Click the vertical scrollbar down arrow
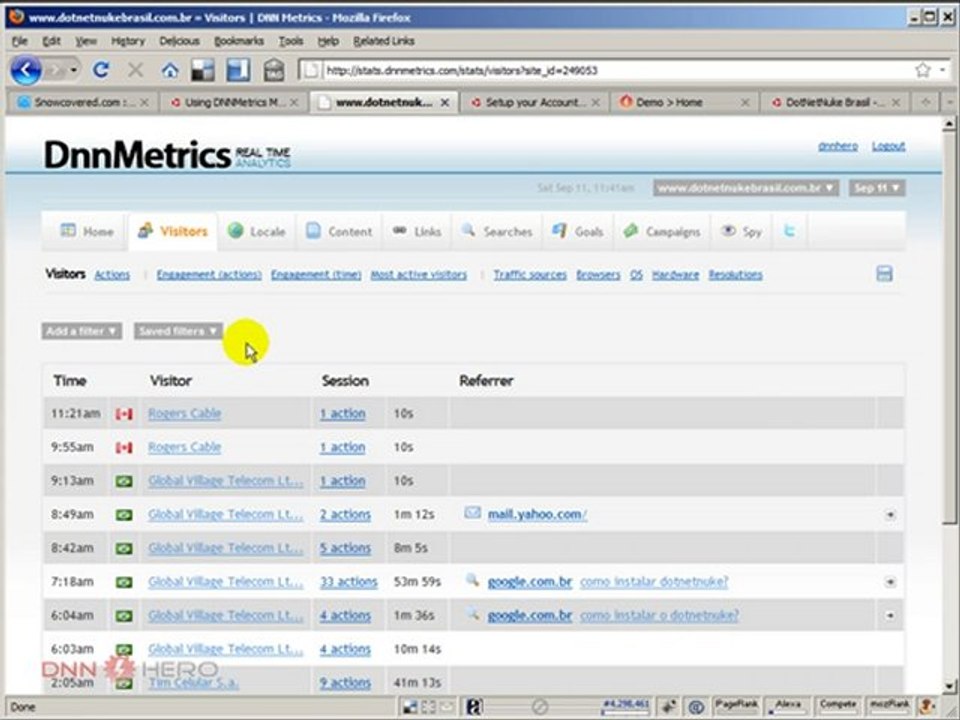Viewport: 960px width, 720px height. coord(949,686)
